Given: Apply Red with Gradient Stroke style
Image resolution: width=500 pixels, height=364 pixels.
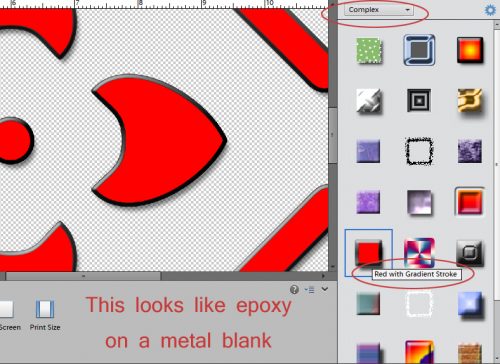Looking at the screenshot, I should point(368,252).
